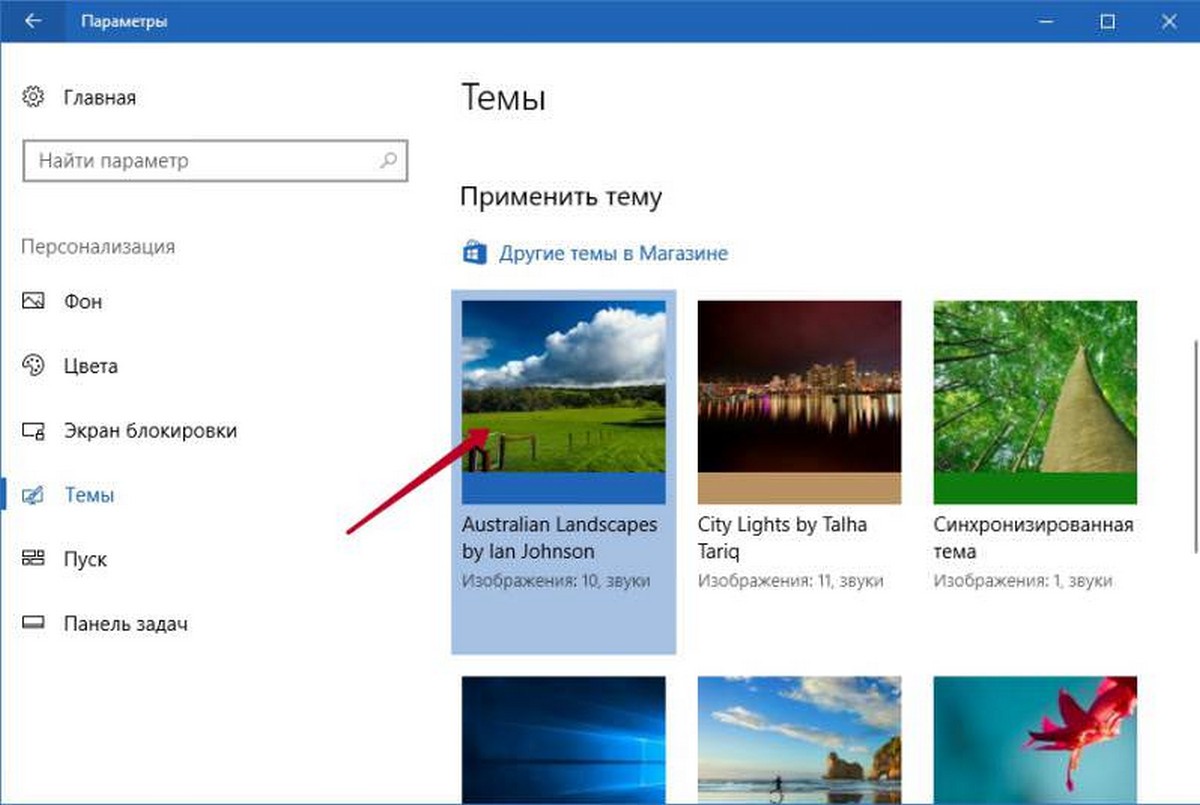Click the picture icon beside Фон

[33, 301]
